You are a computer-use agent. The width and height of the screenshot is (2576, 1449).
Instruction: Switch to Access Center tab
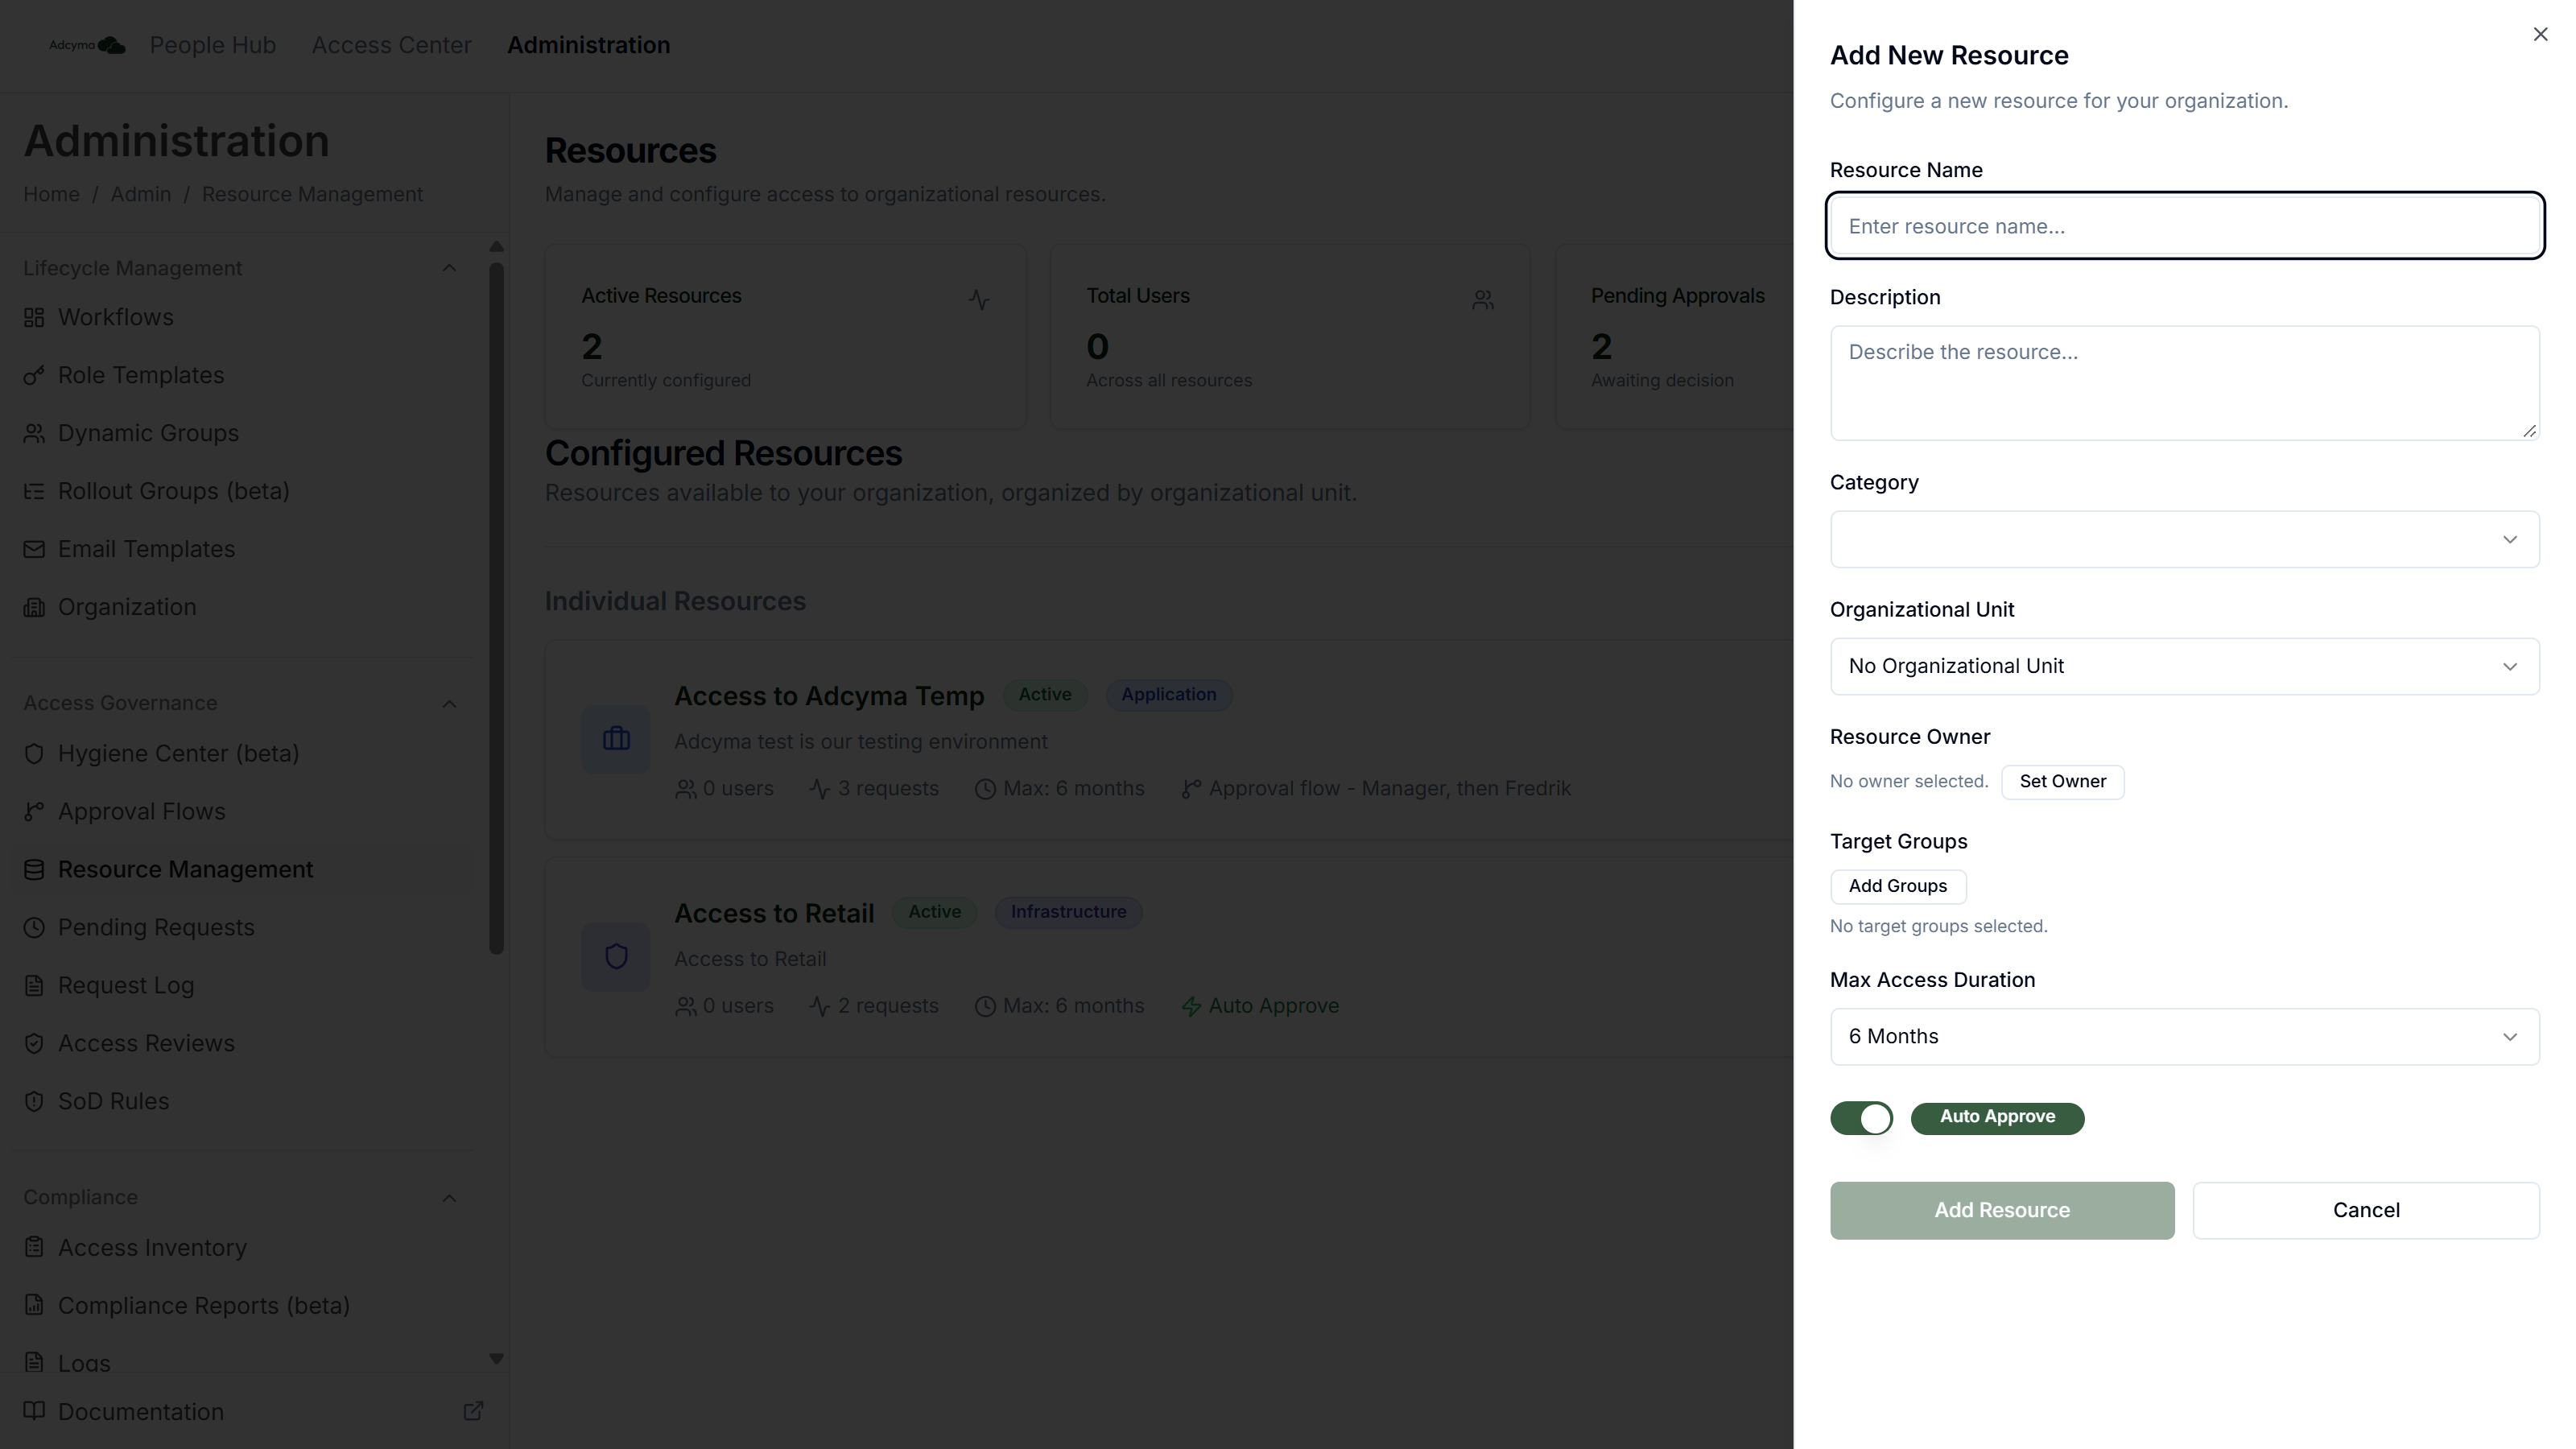[x=391, y=45]
